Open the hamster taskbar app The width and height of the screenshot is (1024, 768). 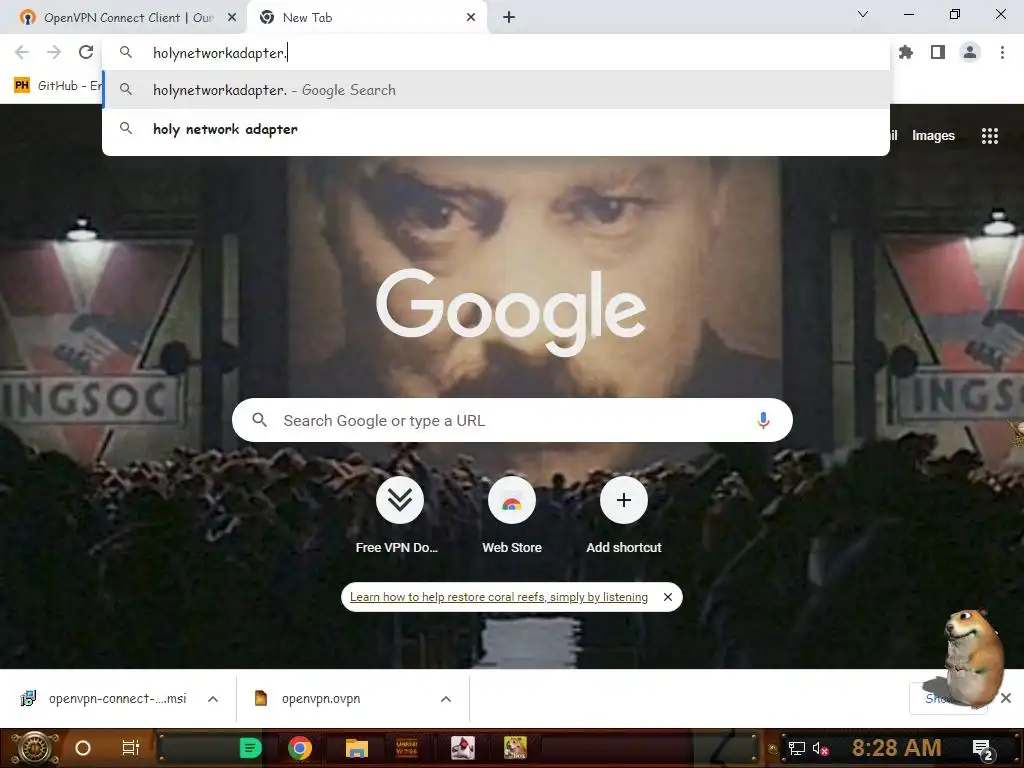[515, 748]
